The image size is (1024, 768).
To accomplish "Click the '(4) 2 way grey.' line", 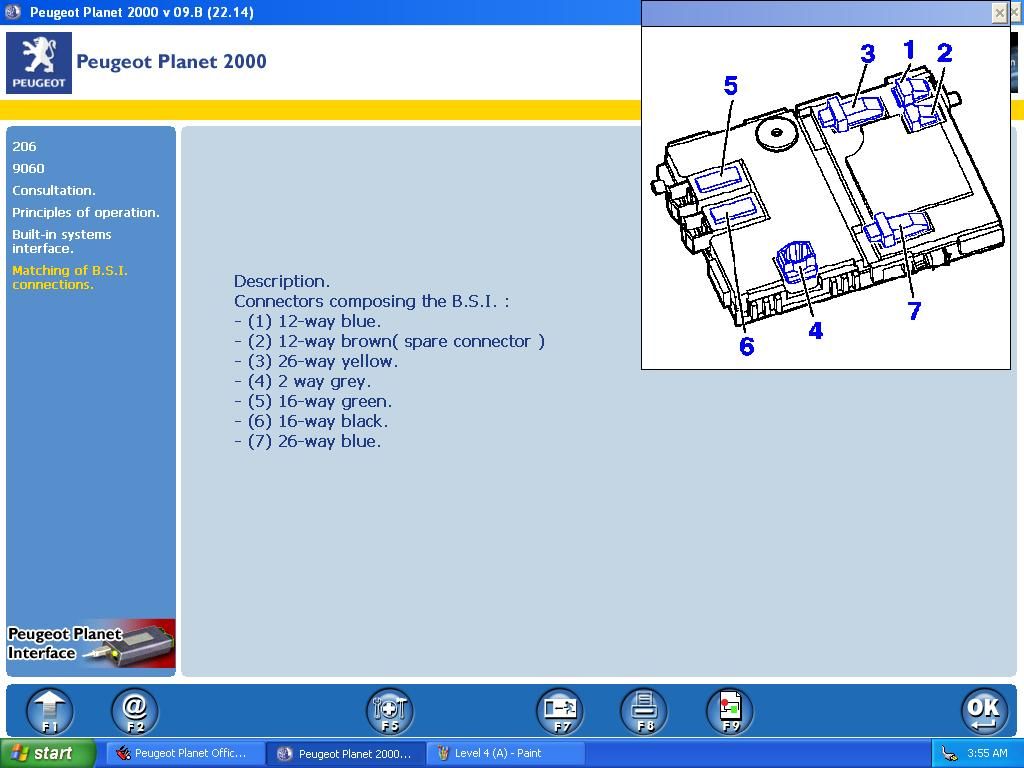I will 302,381.
